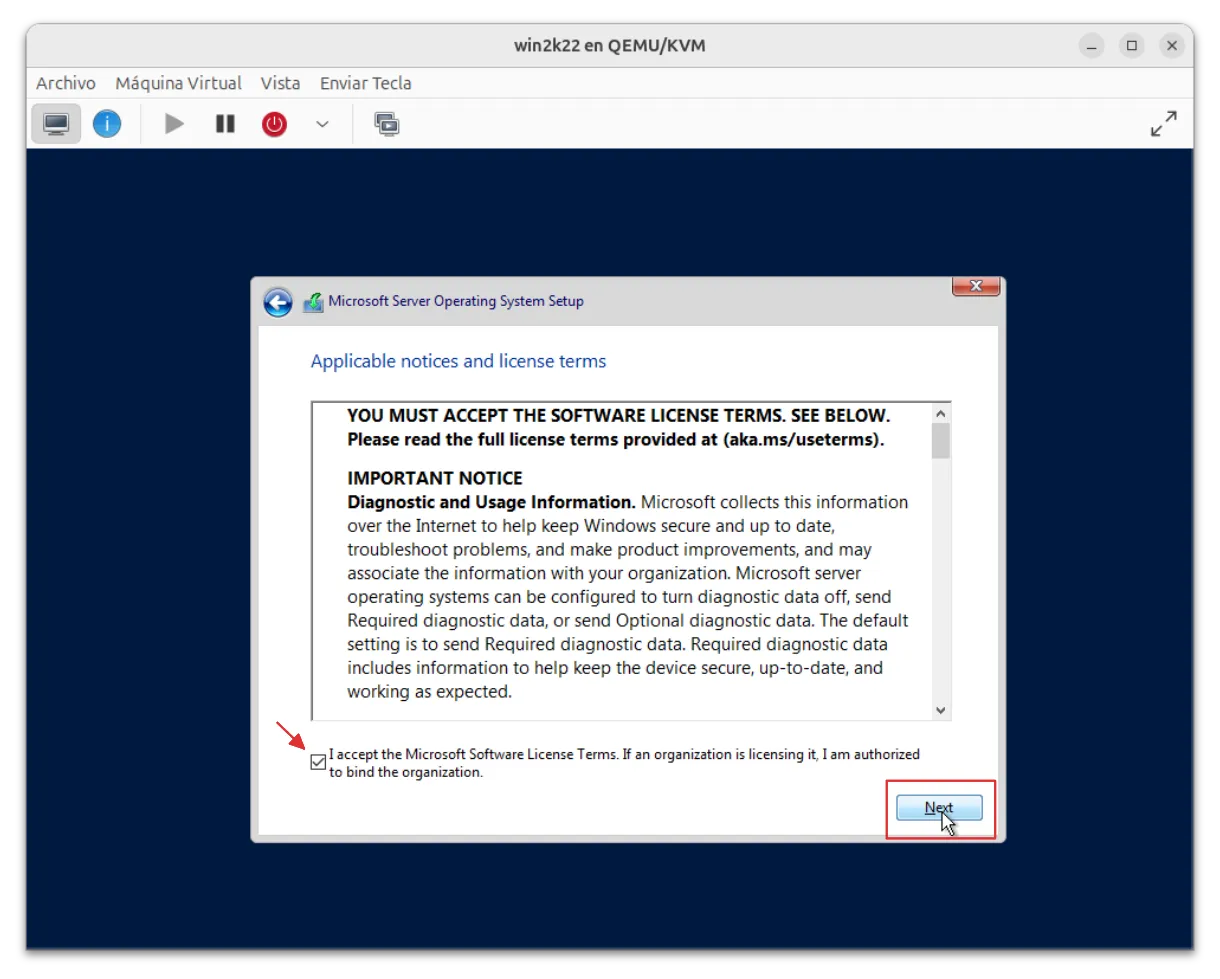This screenshot has height=979, width=1220.
Task: Click the license text scrollbar thumb
Action: coord(940,441)
